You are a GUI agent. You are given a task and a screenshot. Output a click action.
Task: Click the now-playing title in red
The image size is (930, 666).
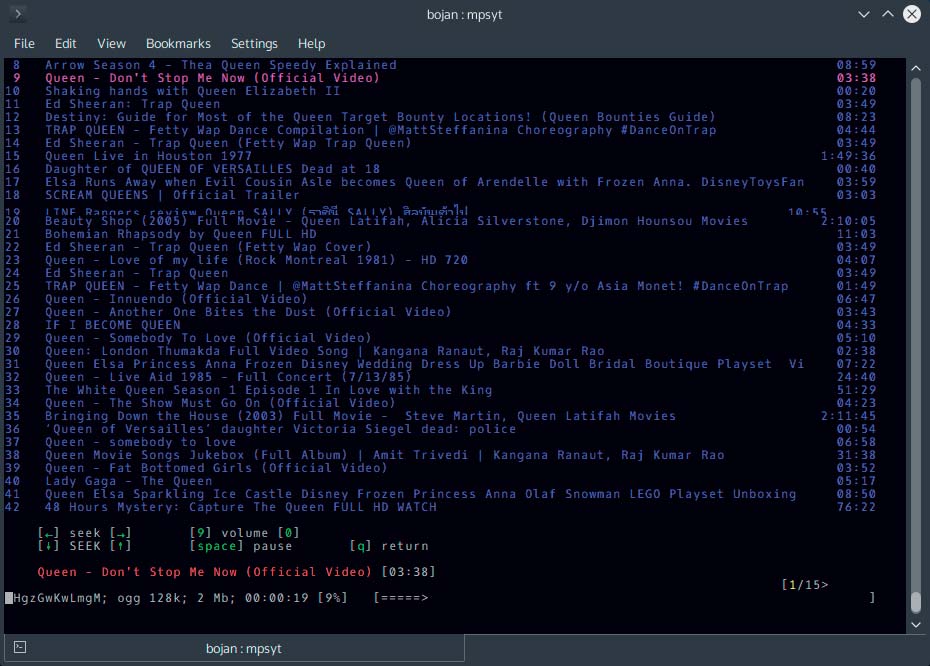tap(204, 572)
